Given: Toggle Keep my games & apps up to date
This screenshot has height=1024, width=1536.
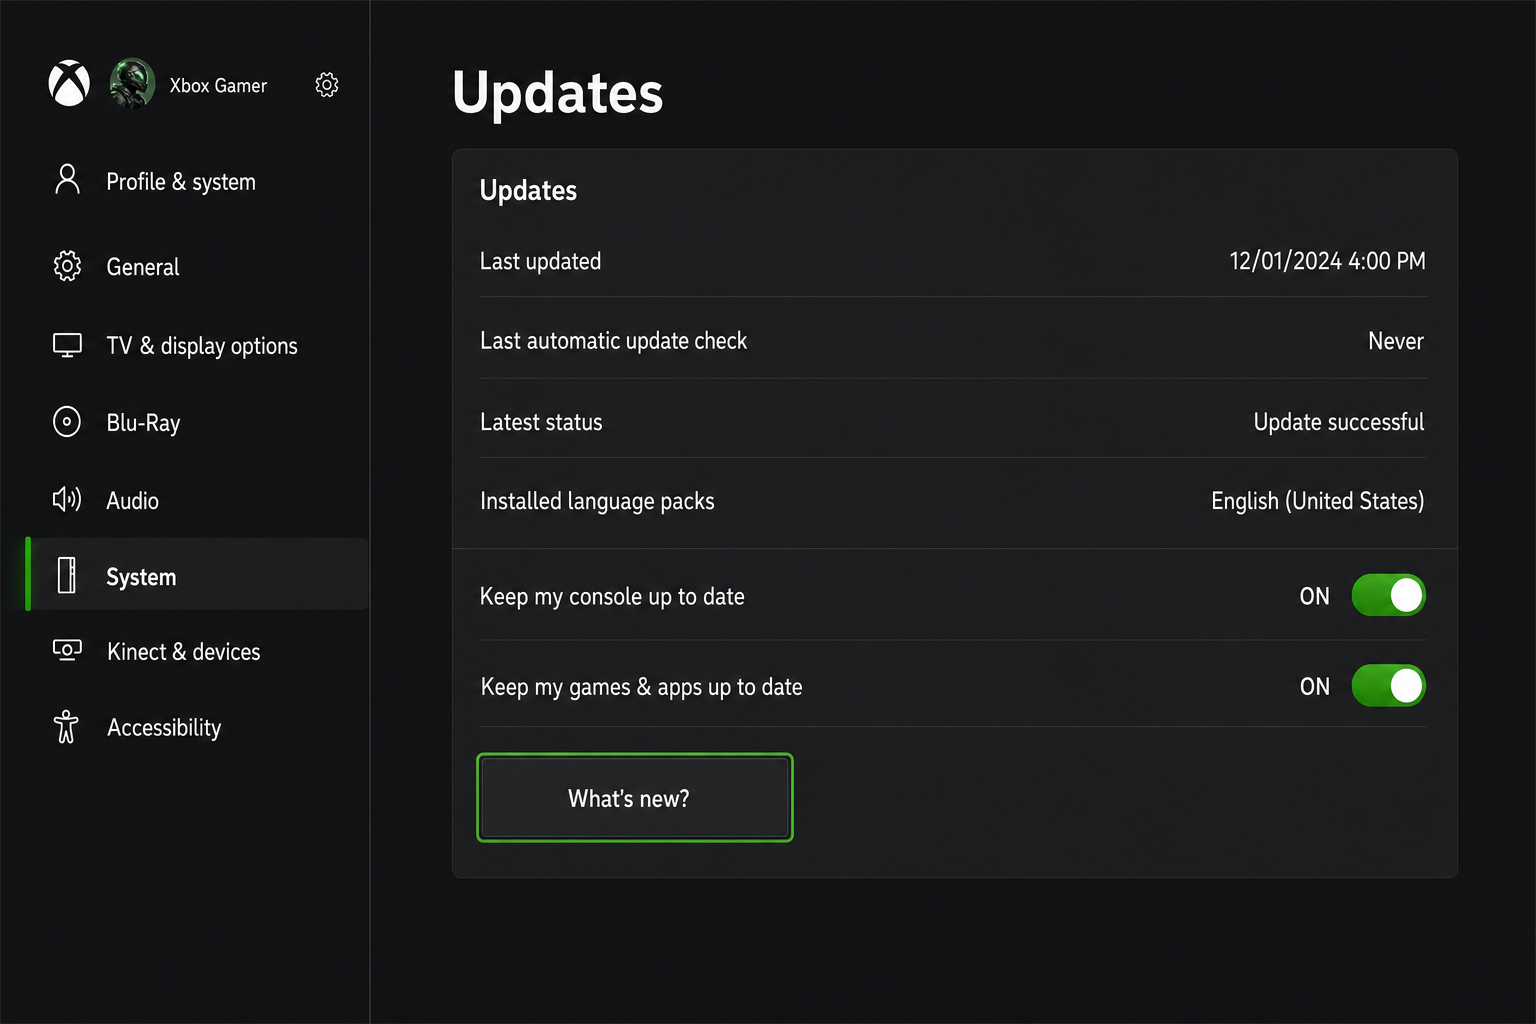Looking at the screenshot, I should pos(1388,686).
